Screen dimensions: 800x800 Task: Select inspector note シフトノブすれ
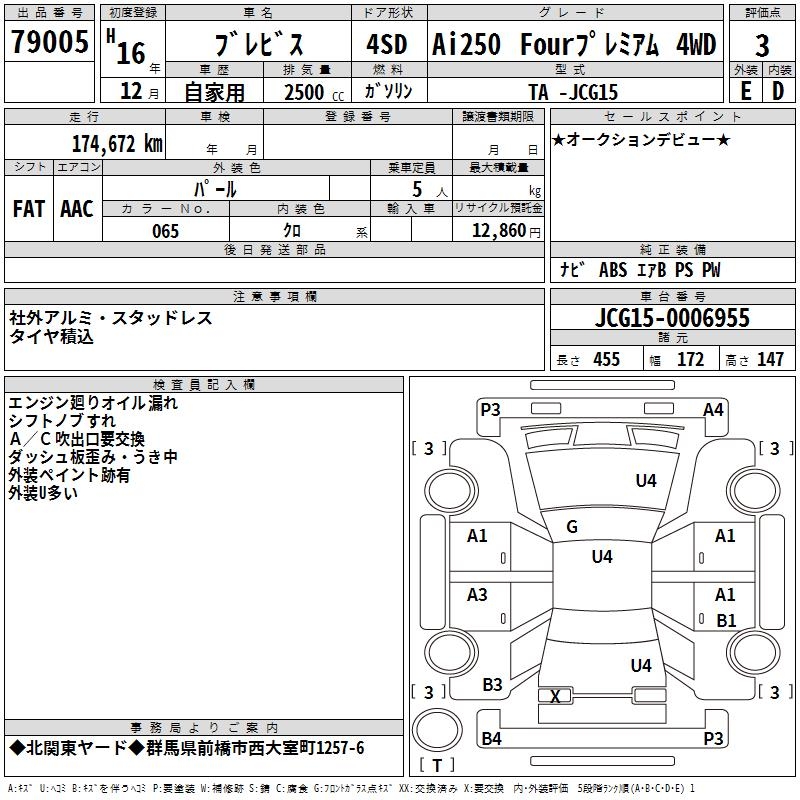point(62,421)
